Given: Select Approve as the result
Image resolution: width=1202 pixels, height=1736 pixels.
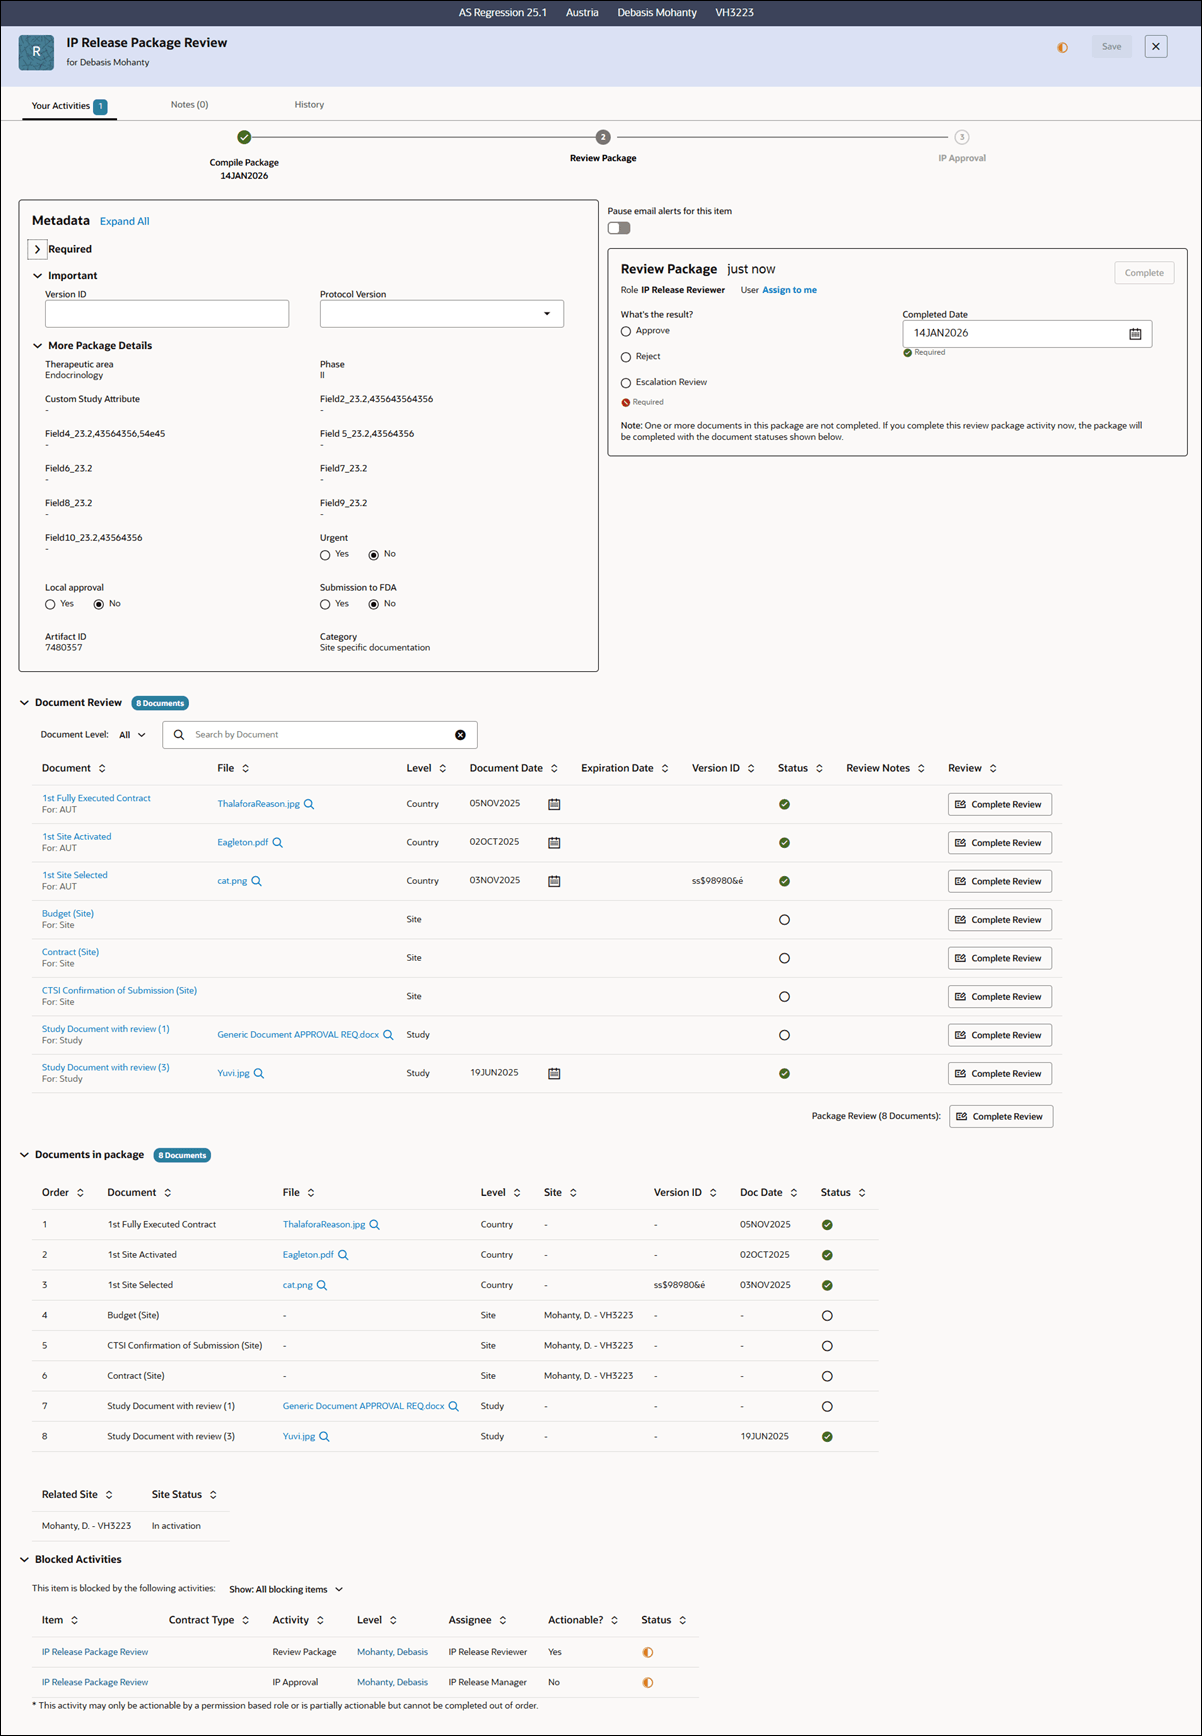Looking at the screenshot, I should [x=626, y=331].
